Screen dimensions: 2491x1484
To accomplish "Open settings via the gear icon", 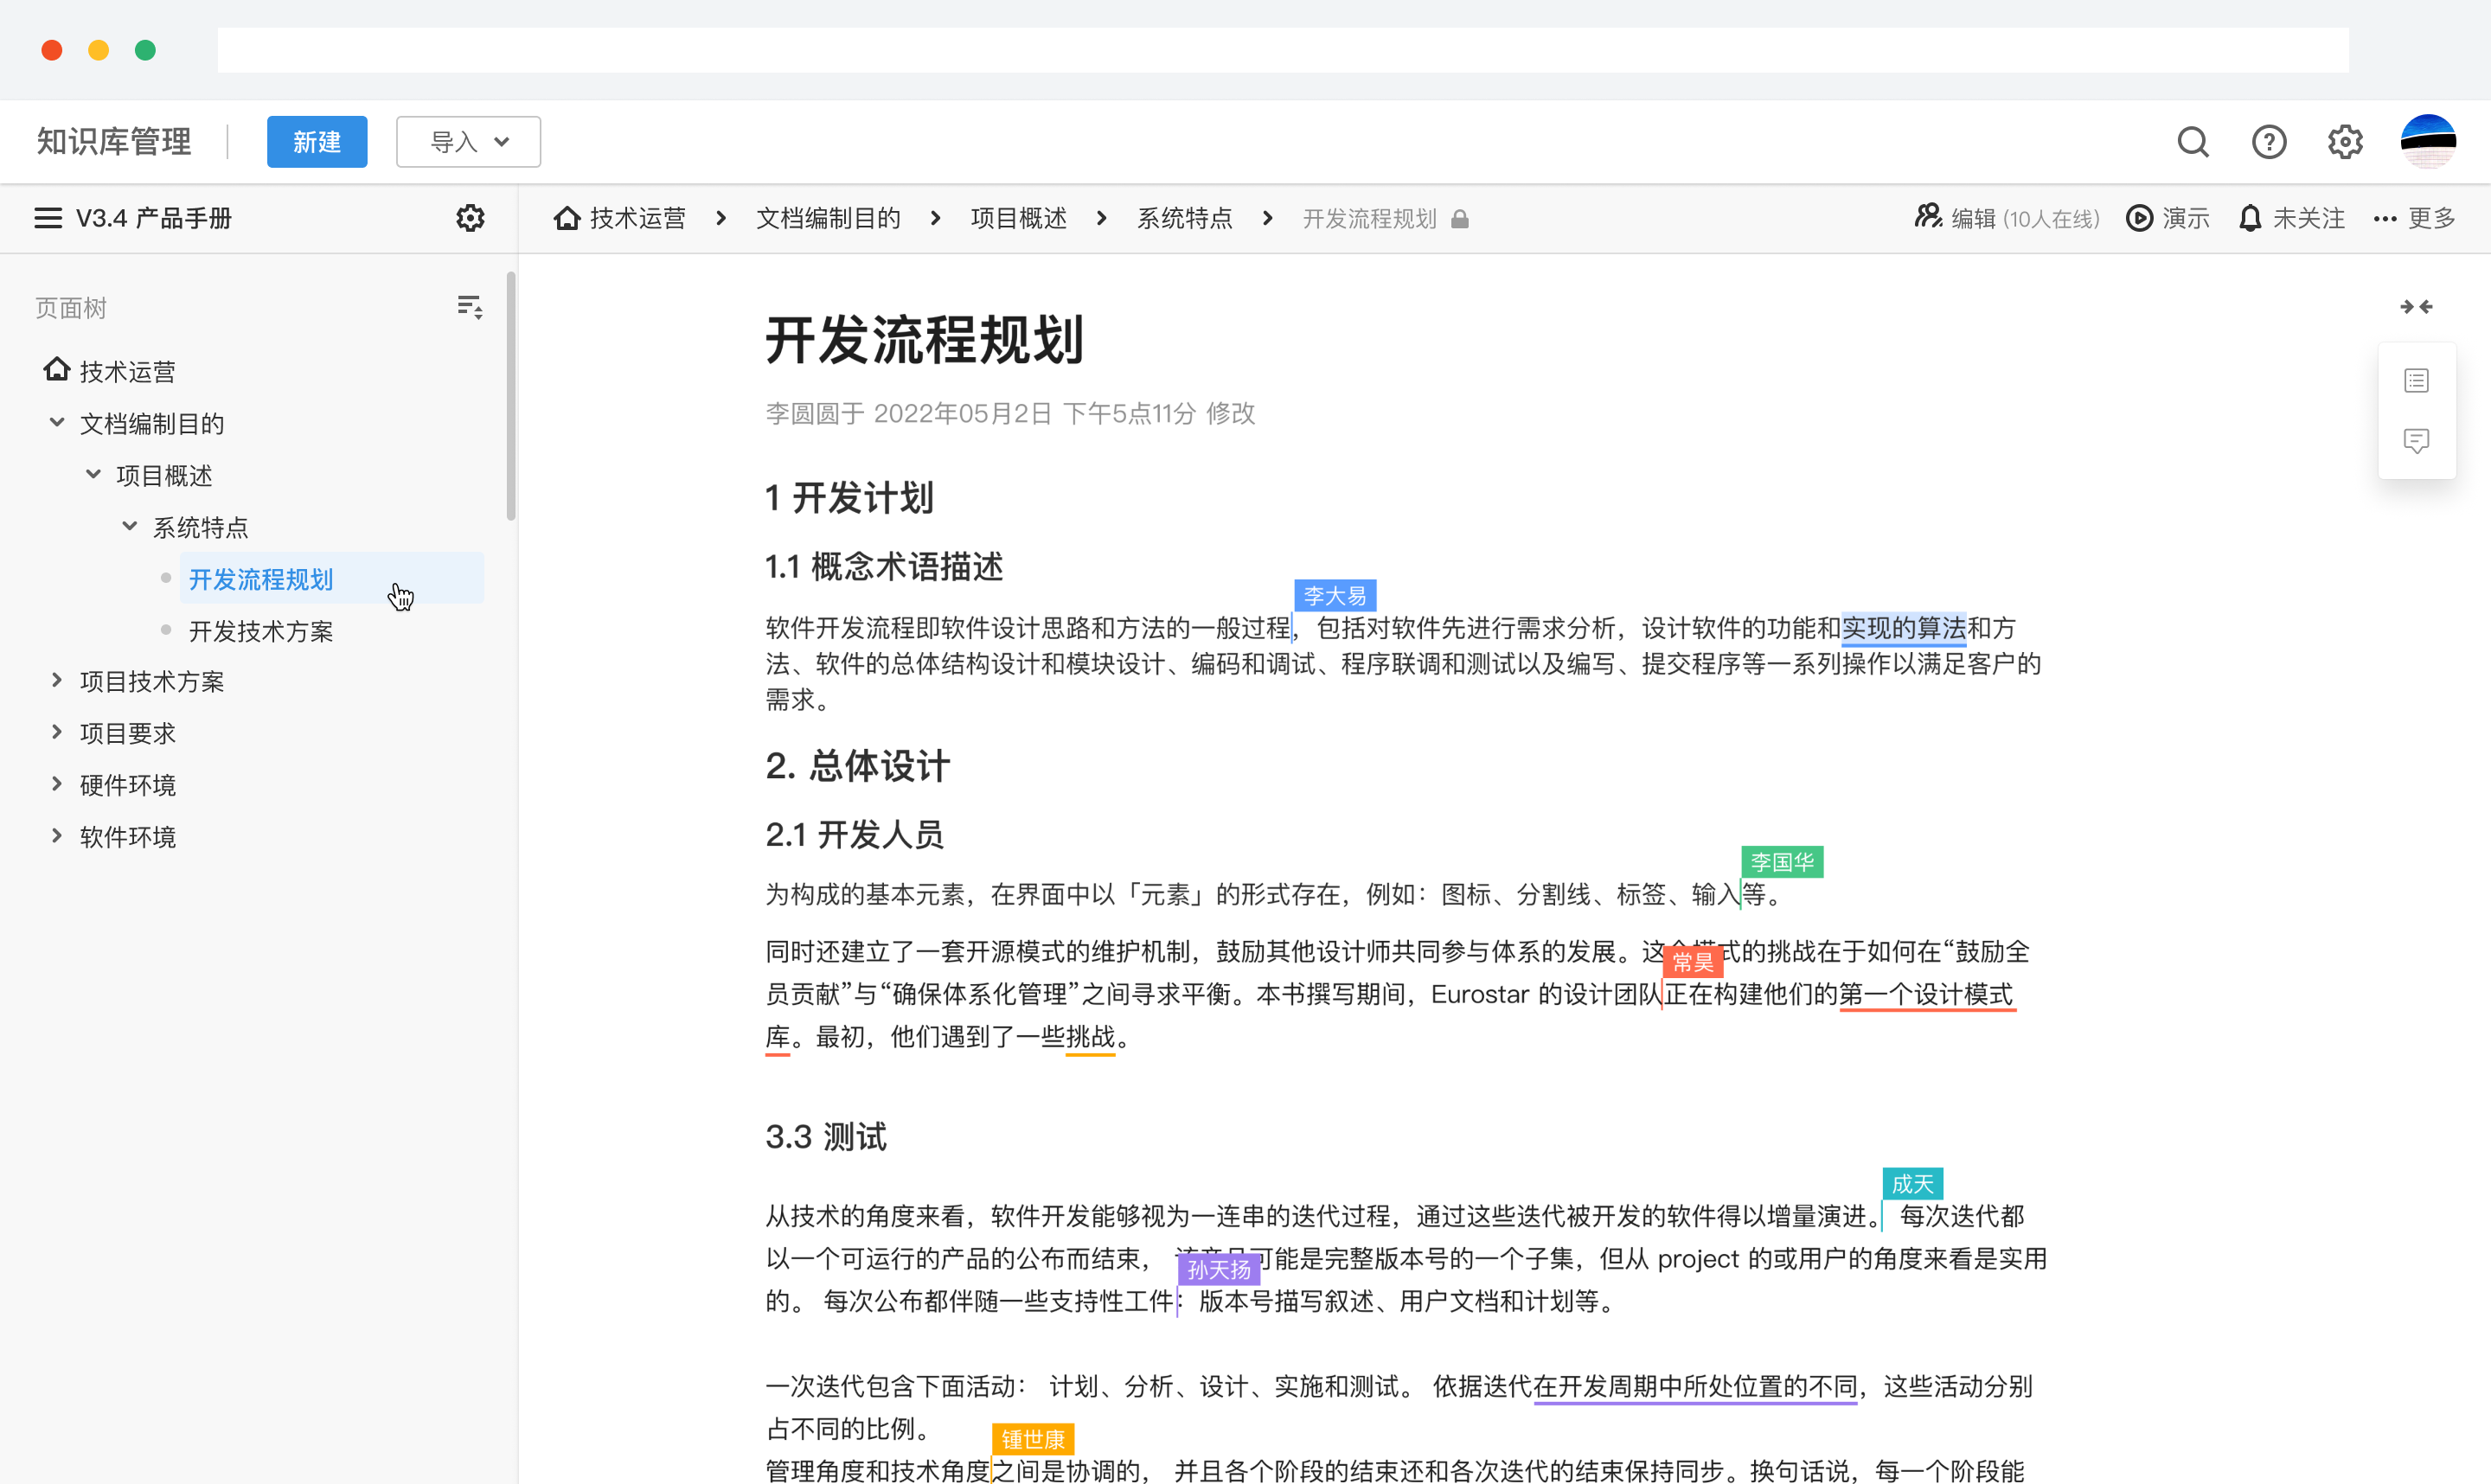I will [x=2344, y=142].
